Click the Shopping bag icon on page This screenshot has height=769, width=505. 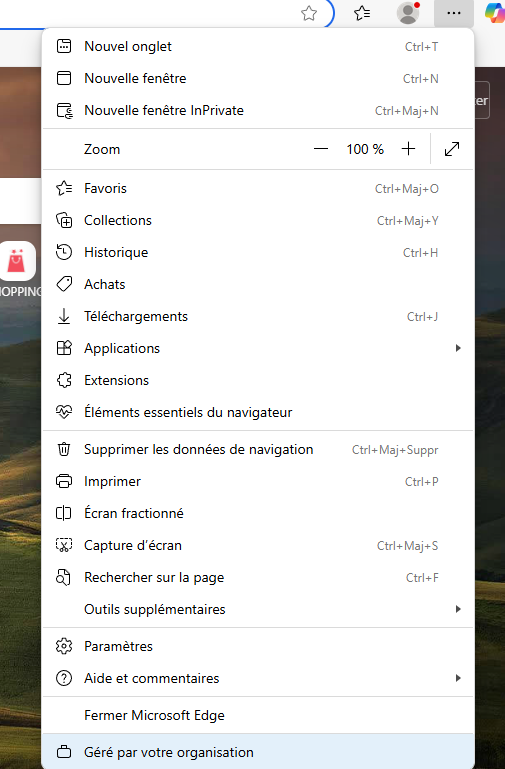coord(18,261)
